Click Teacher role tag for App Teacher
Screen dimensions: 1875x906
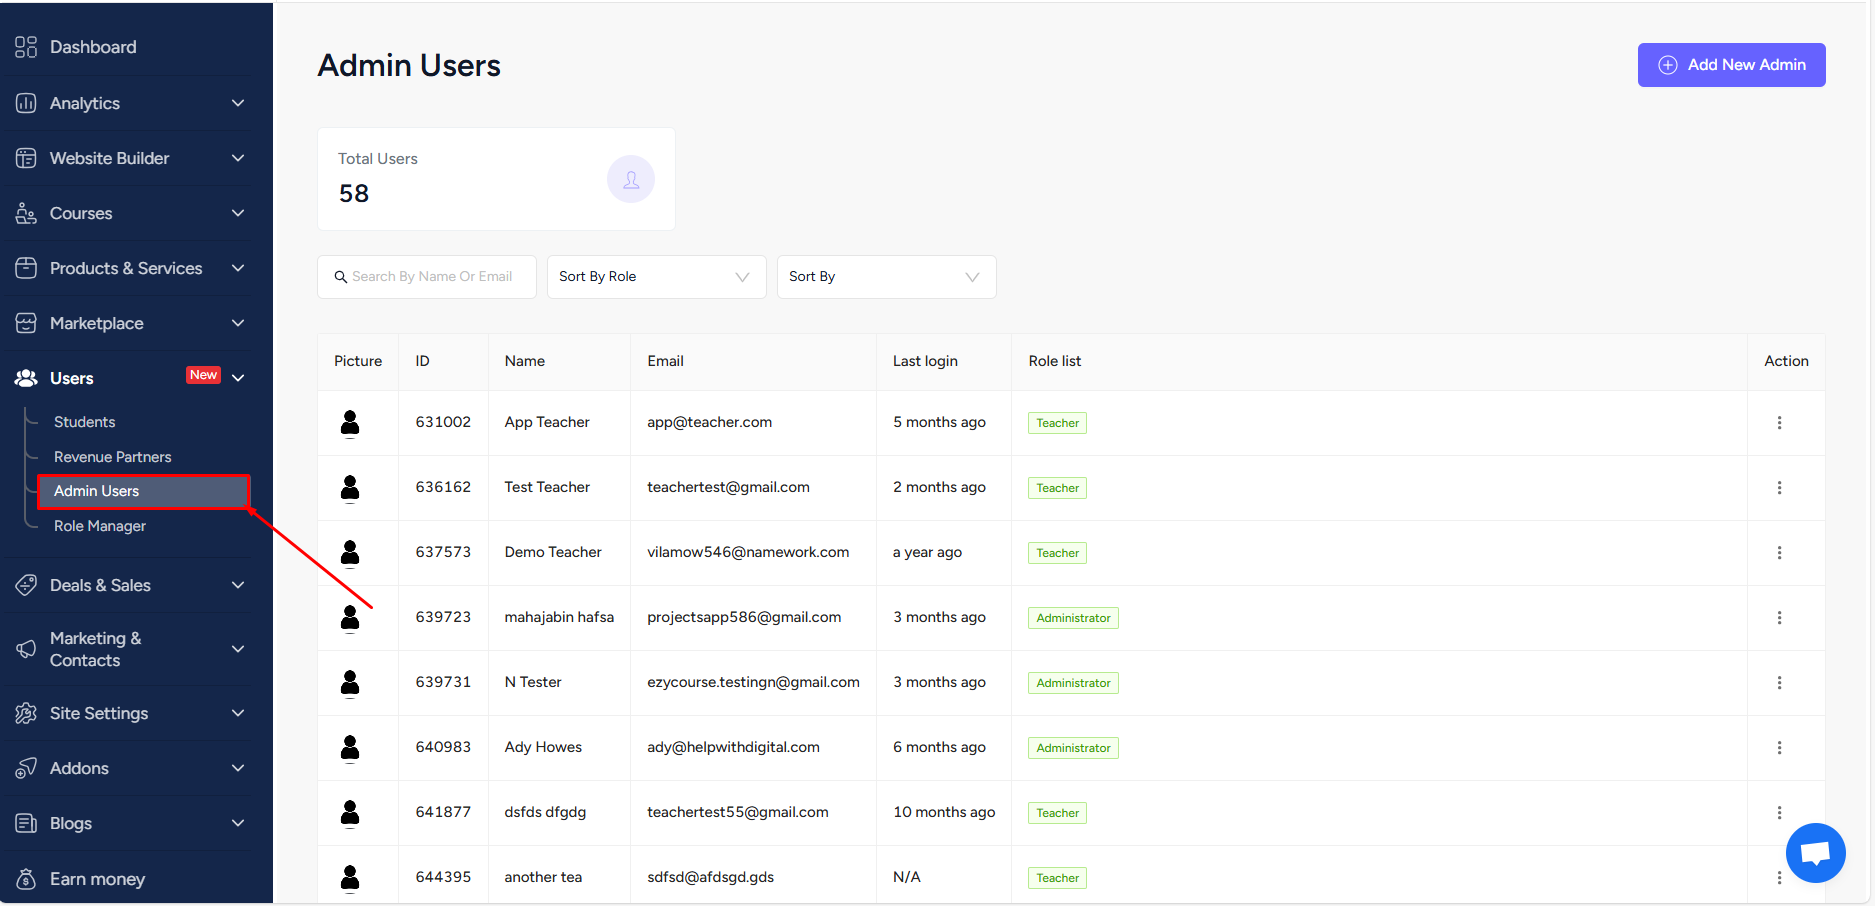click(1057, 423)
